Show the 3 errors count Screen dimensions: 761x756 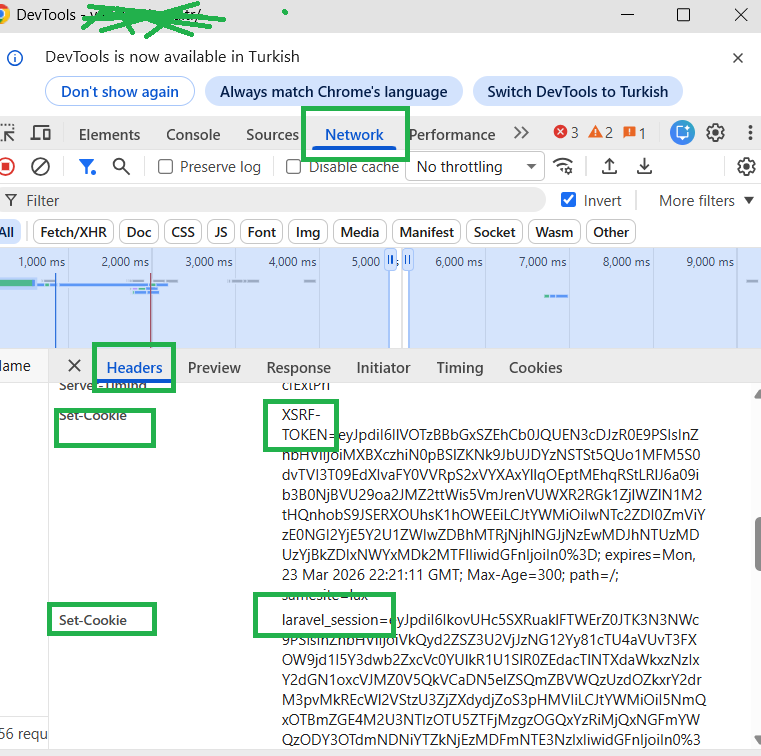[566, 132]
